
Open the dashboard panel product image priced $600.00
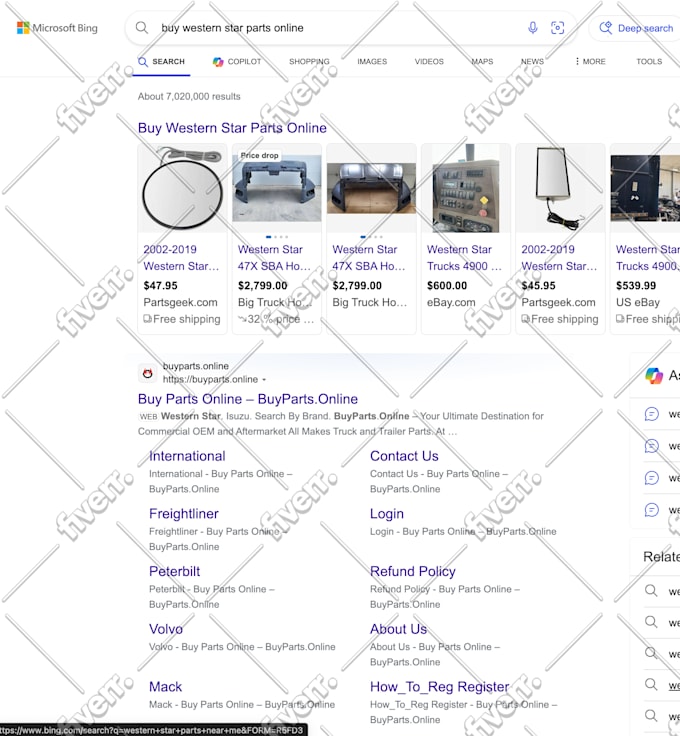pos(466,188)
